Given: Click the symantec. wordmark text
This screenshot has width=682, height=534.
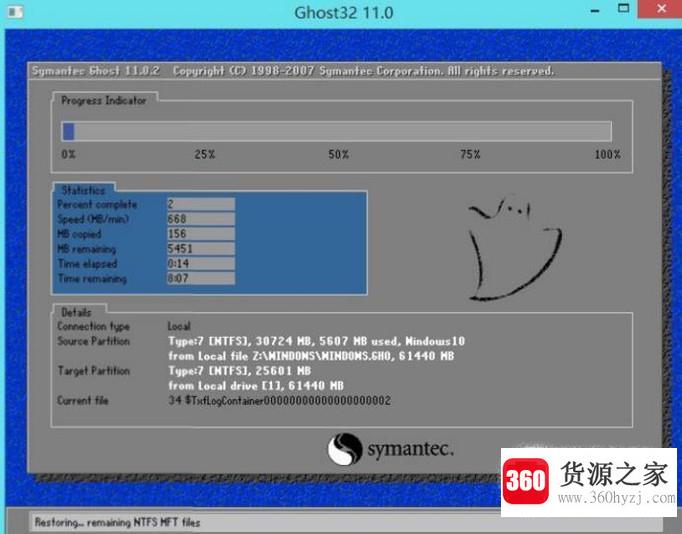Looking at the screenshot, I should [x=411, y=449].
